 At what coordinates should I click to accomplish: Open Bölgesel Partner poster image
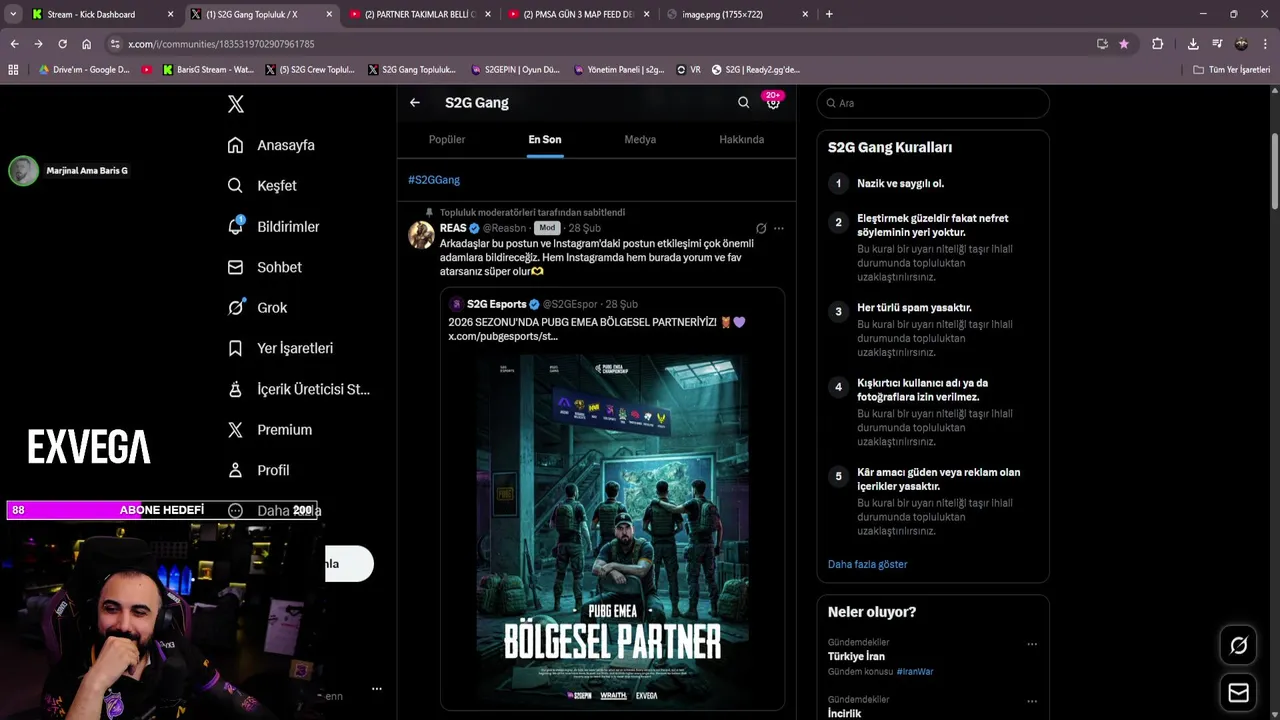tap(612, 530)
